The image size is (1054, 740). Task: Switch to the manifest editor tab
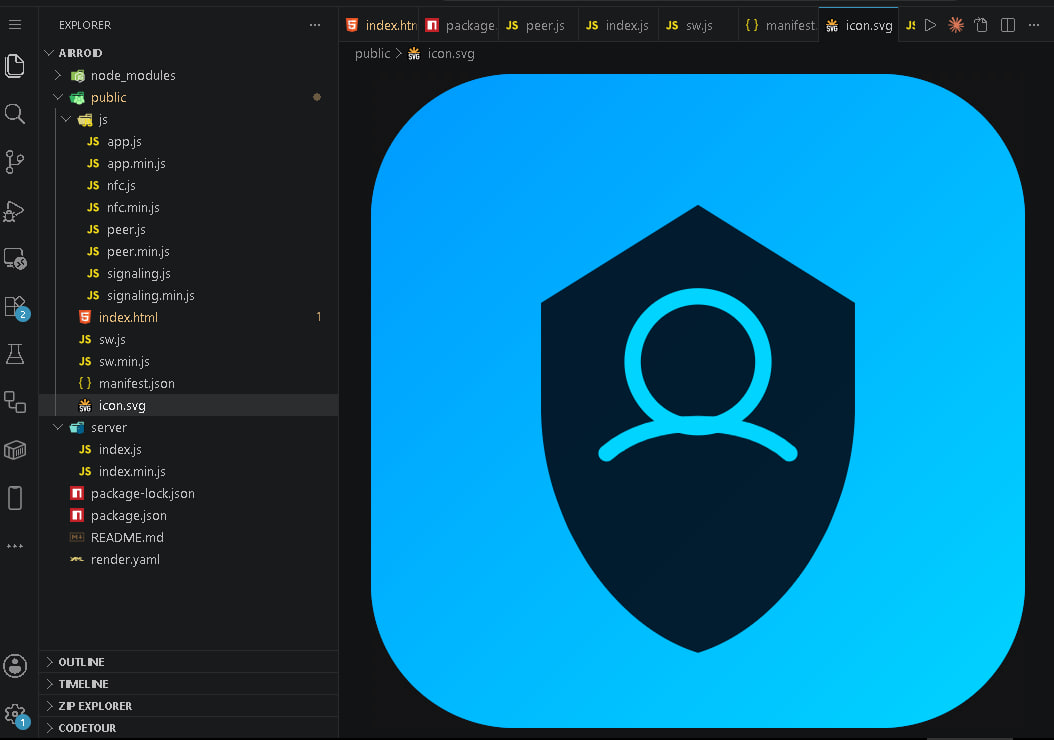(779, 26)
